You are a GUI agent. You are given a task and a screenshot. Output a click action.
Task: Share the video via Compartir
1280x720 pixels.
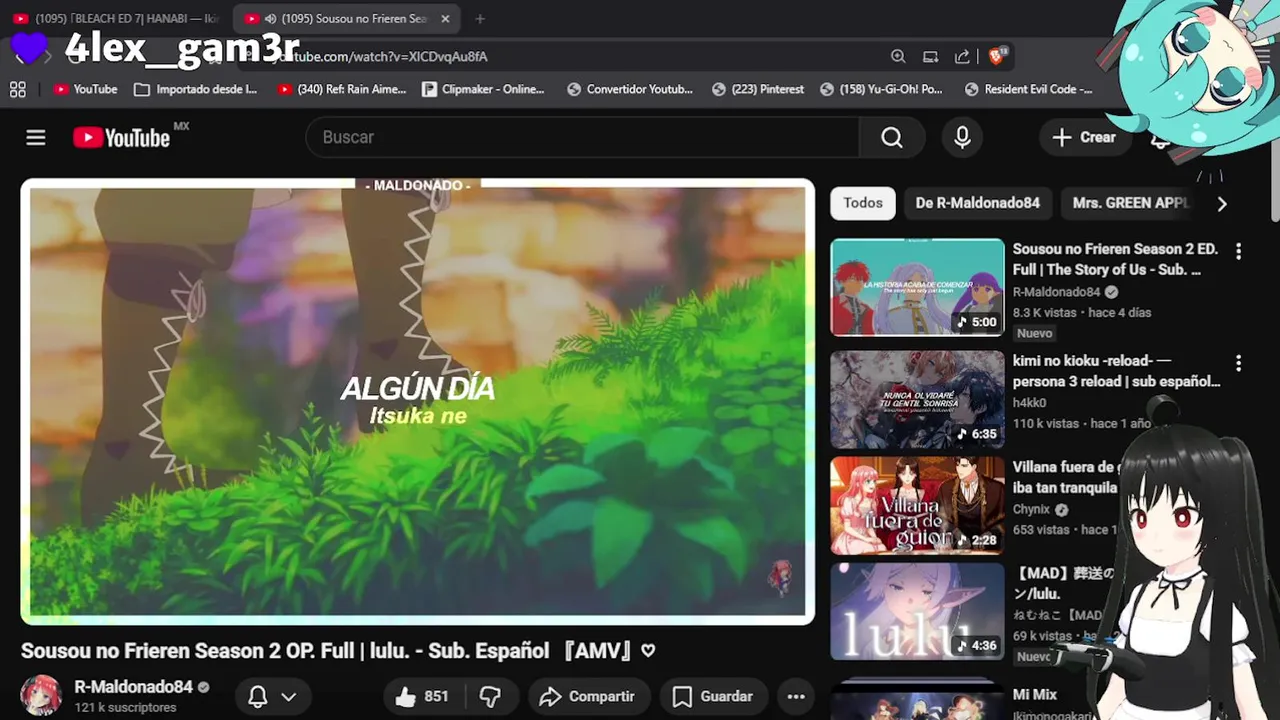587,697
